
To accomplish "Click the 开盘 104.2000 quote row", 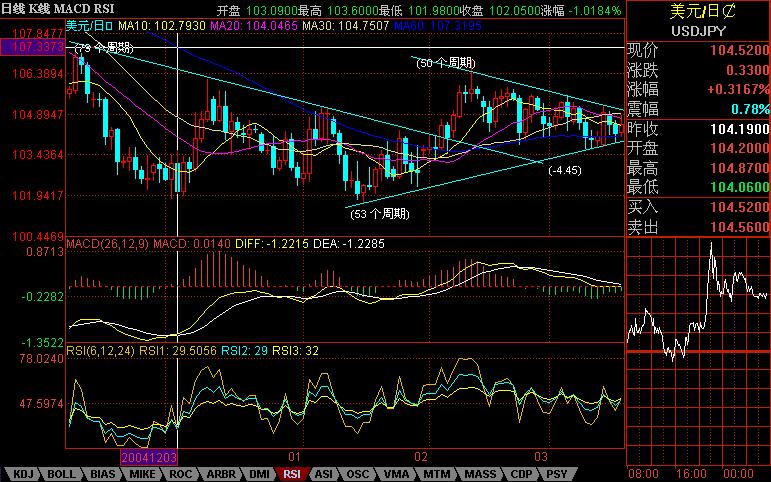I will click(698, 148).
